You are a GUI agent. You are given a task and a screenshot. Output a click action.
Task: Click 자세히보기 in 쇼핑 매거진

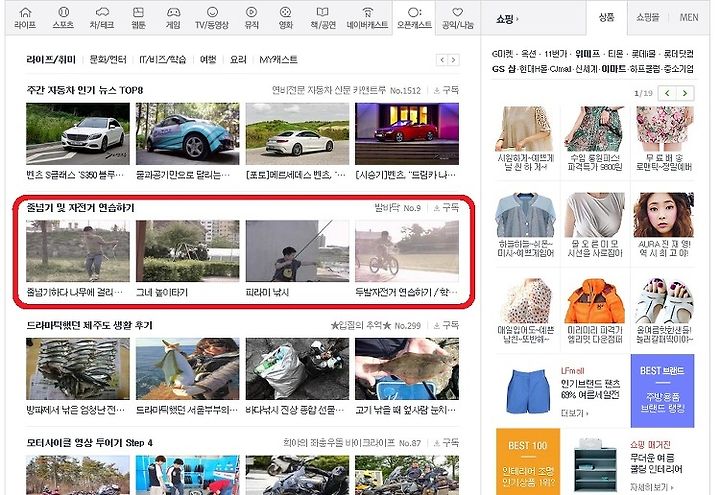point(652,487)
